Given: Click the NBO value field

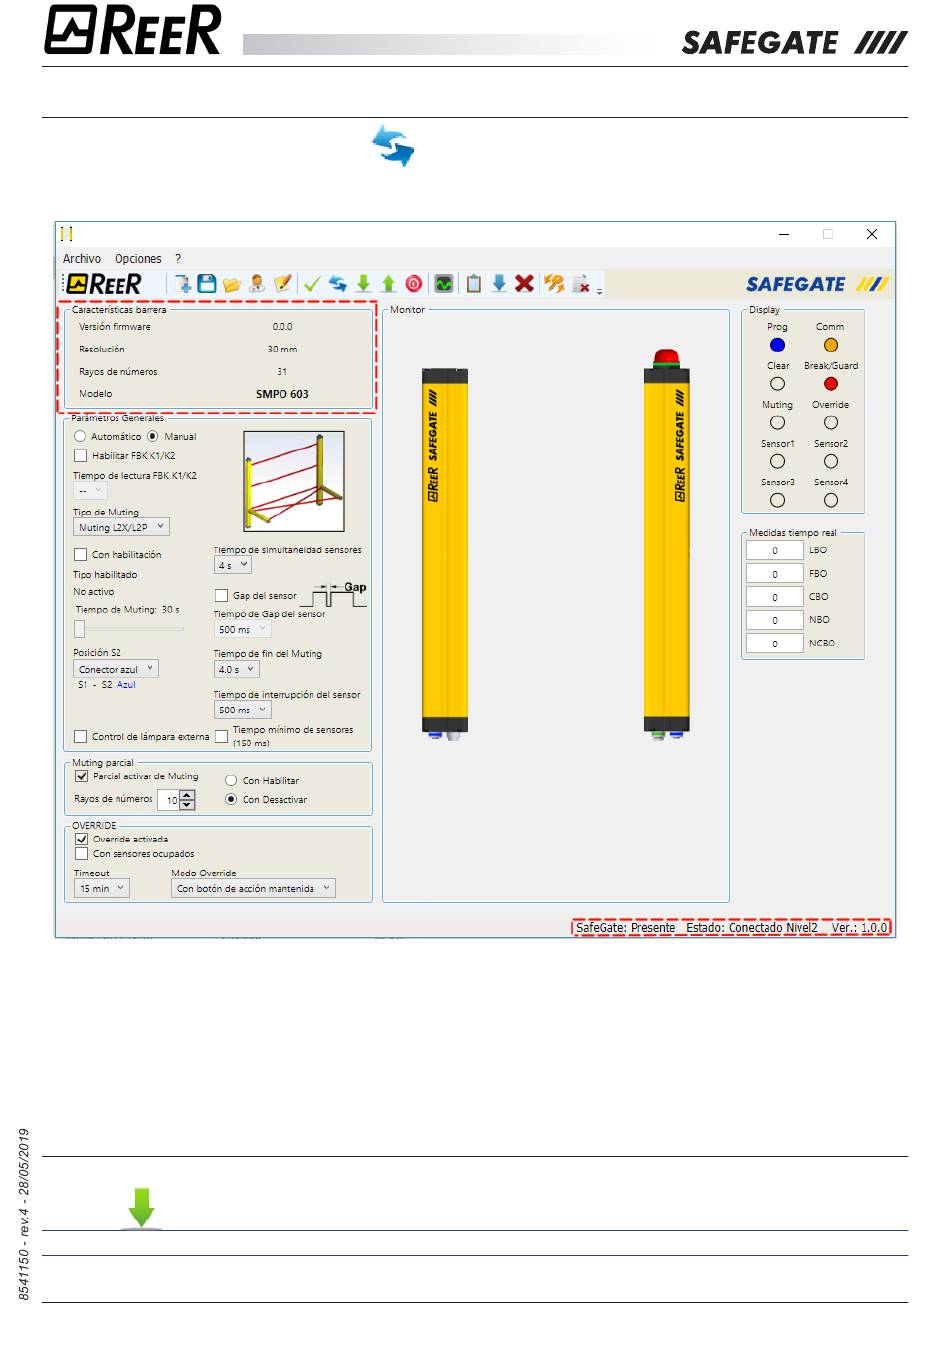Looking at the screenshot, I should pos(774,620).
